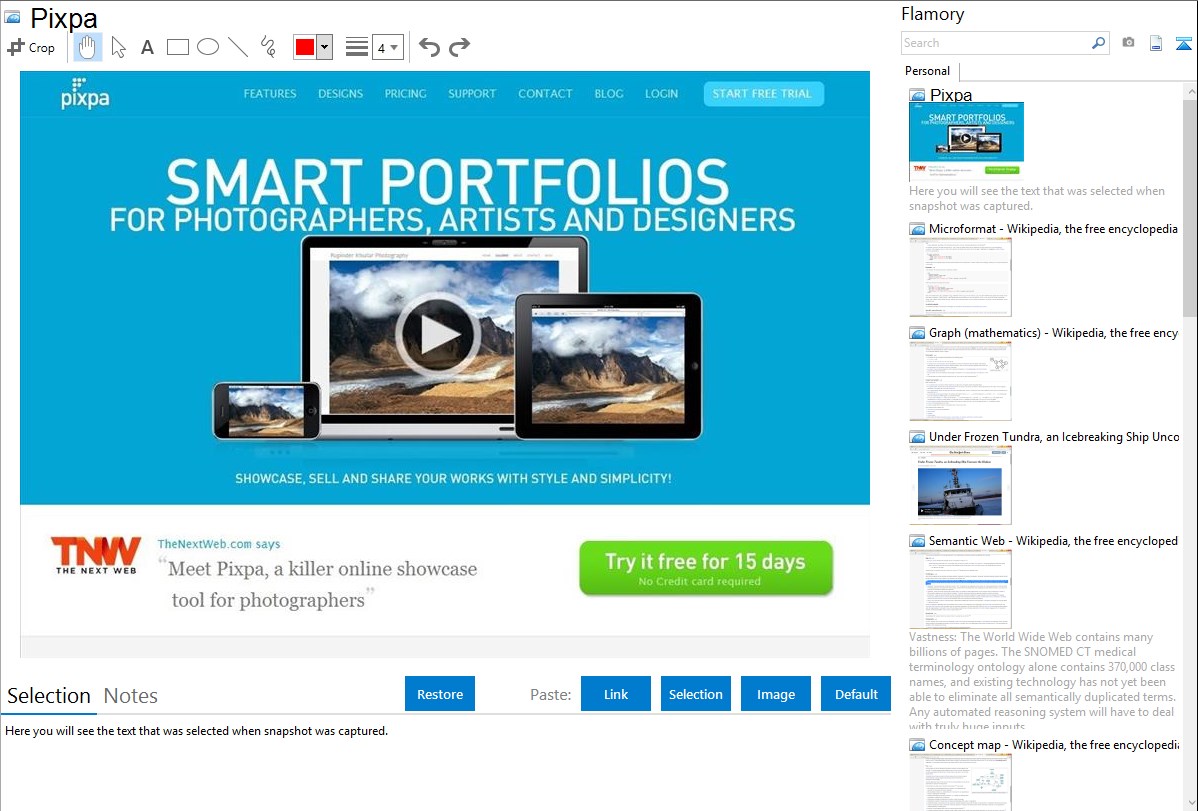Image resolution: width=1198 pixels, height=811 pixels.
Task: Click LOGIN in the Pixpa snapshot
Action: click(662, 93)
